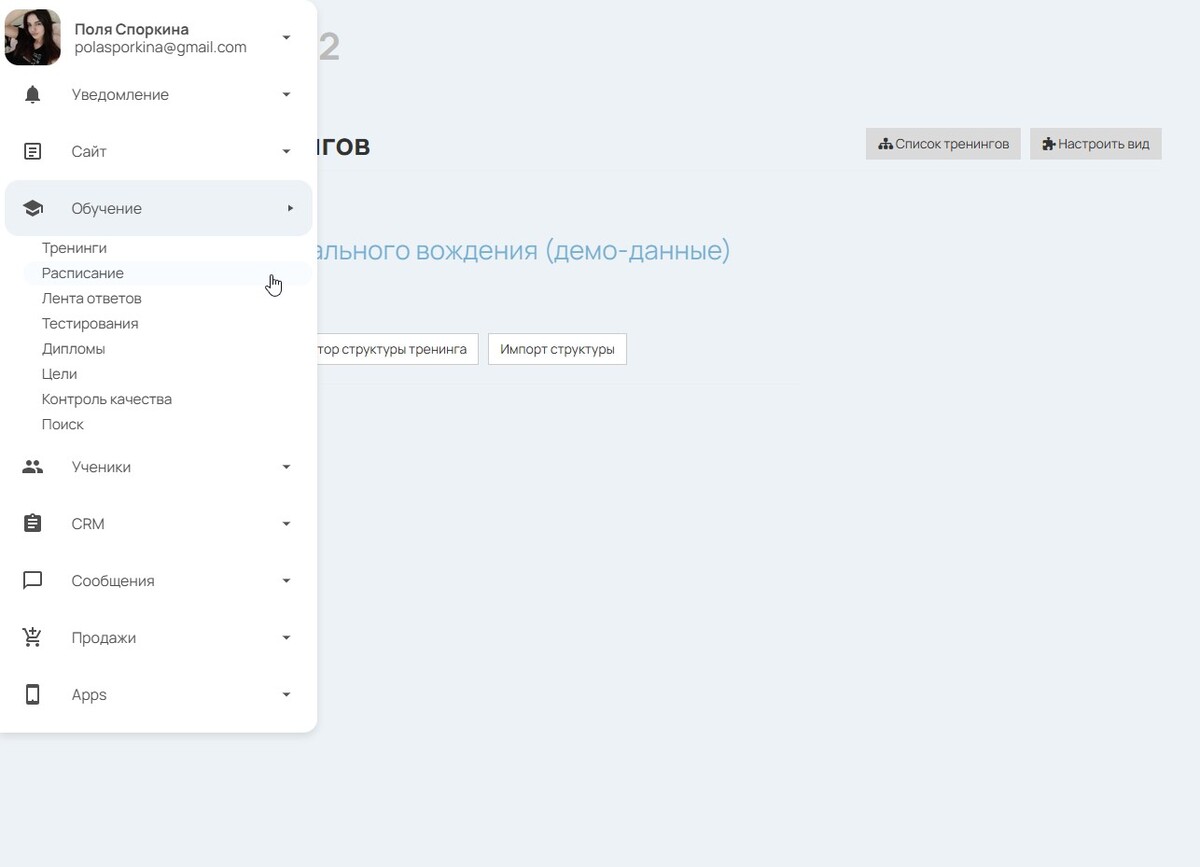Viewport: 1200px width, 867px height.
Task: Click the bell icon for Уведомление
Action: 33,95
